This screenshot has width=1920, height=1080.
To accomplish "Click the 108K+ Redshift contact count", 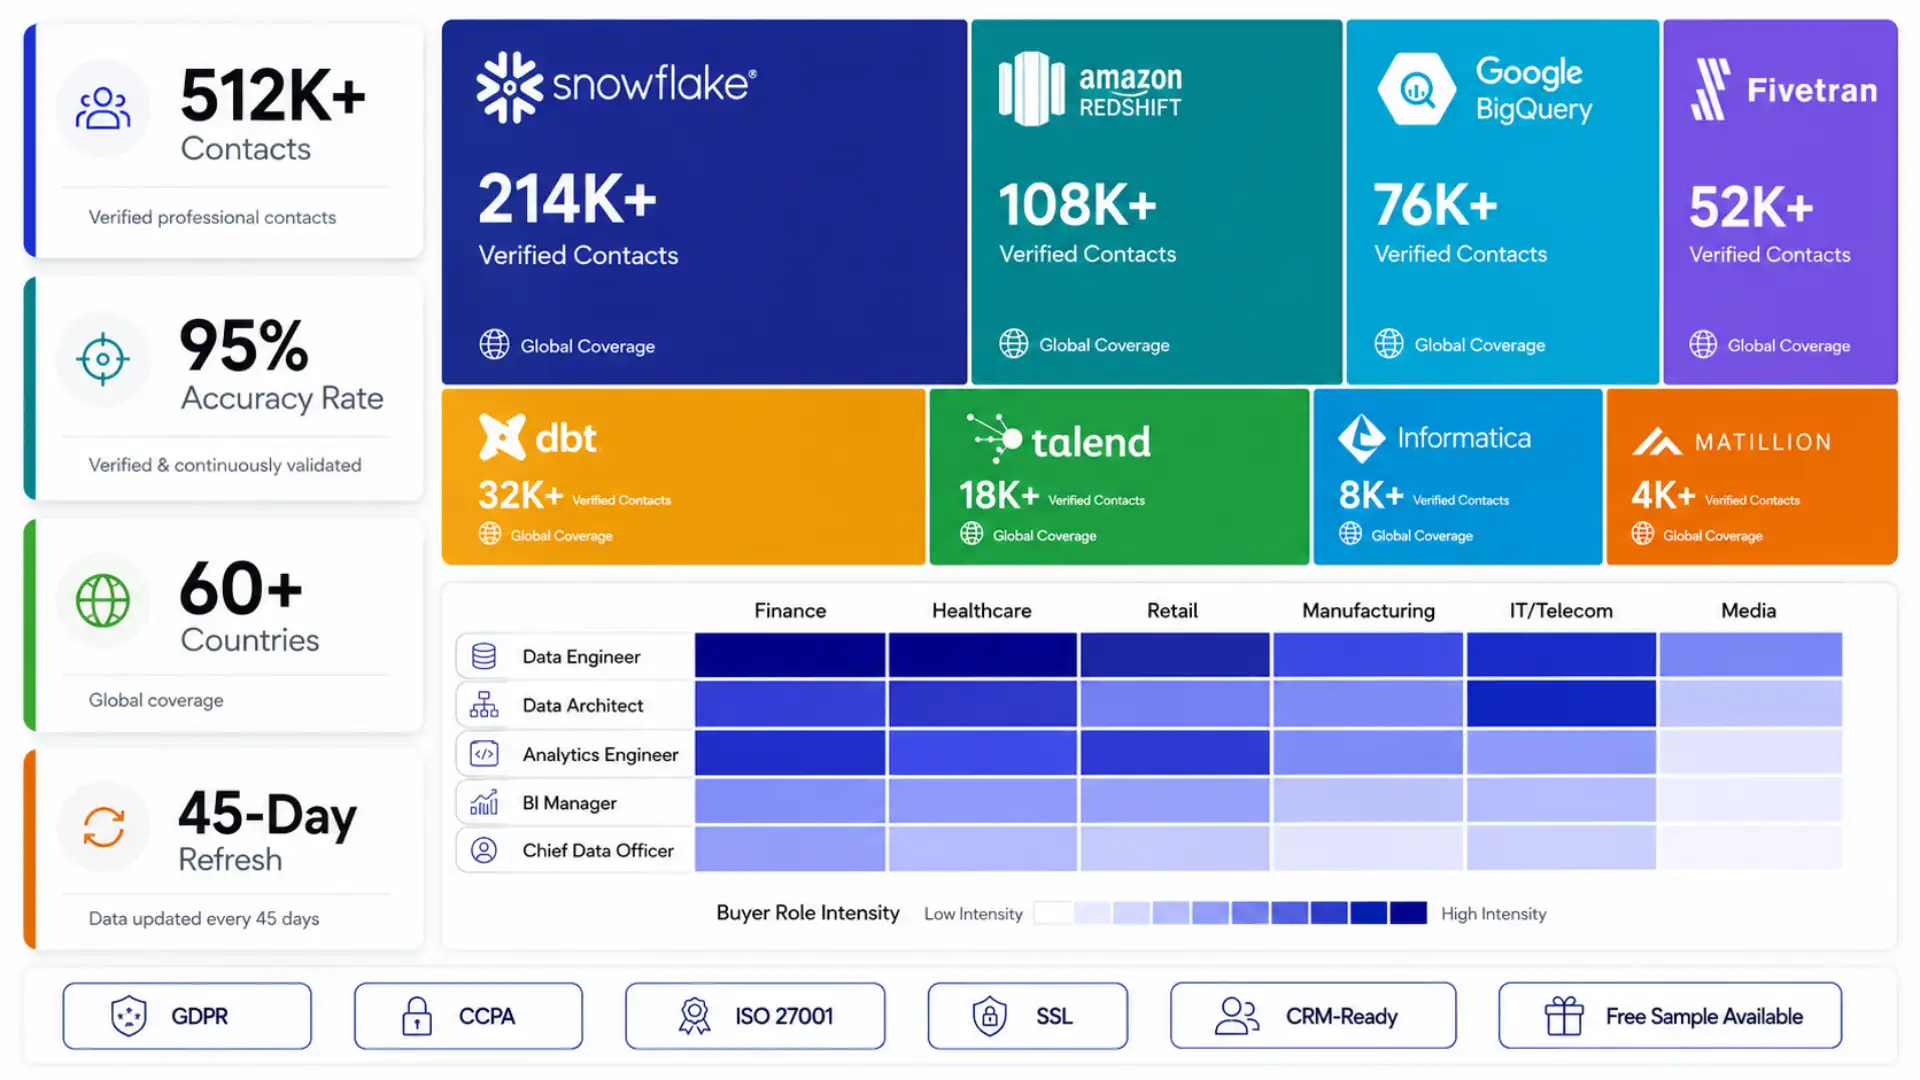I will (x=1077, y=204).
